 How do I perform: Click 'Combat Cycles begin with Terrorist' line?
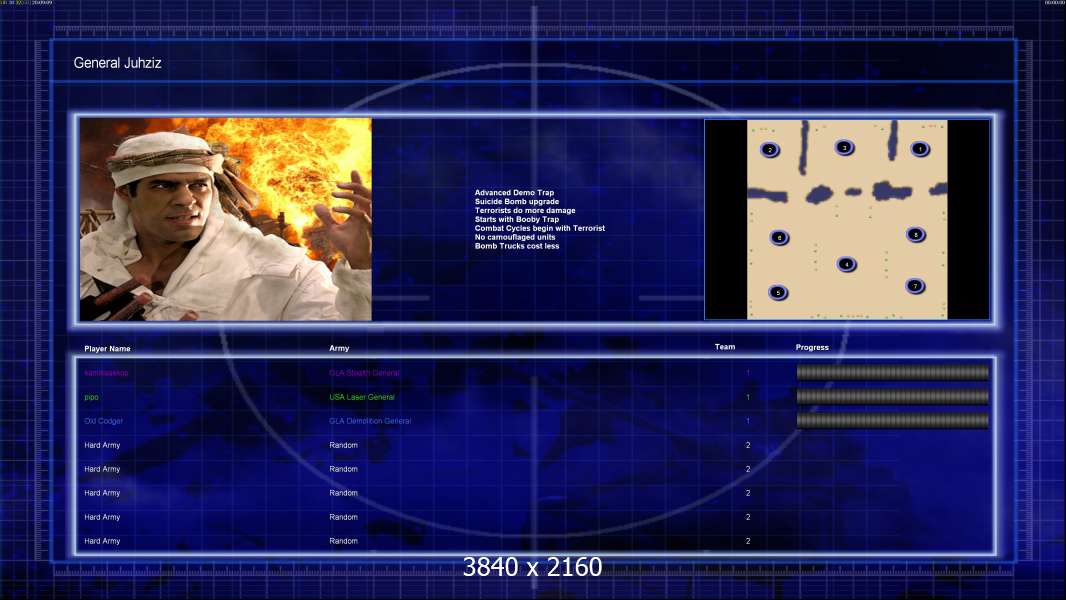coord(540,228)
